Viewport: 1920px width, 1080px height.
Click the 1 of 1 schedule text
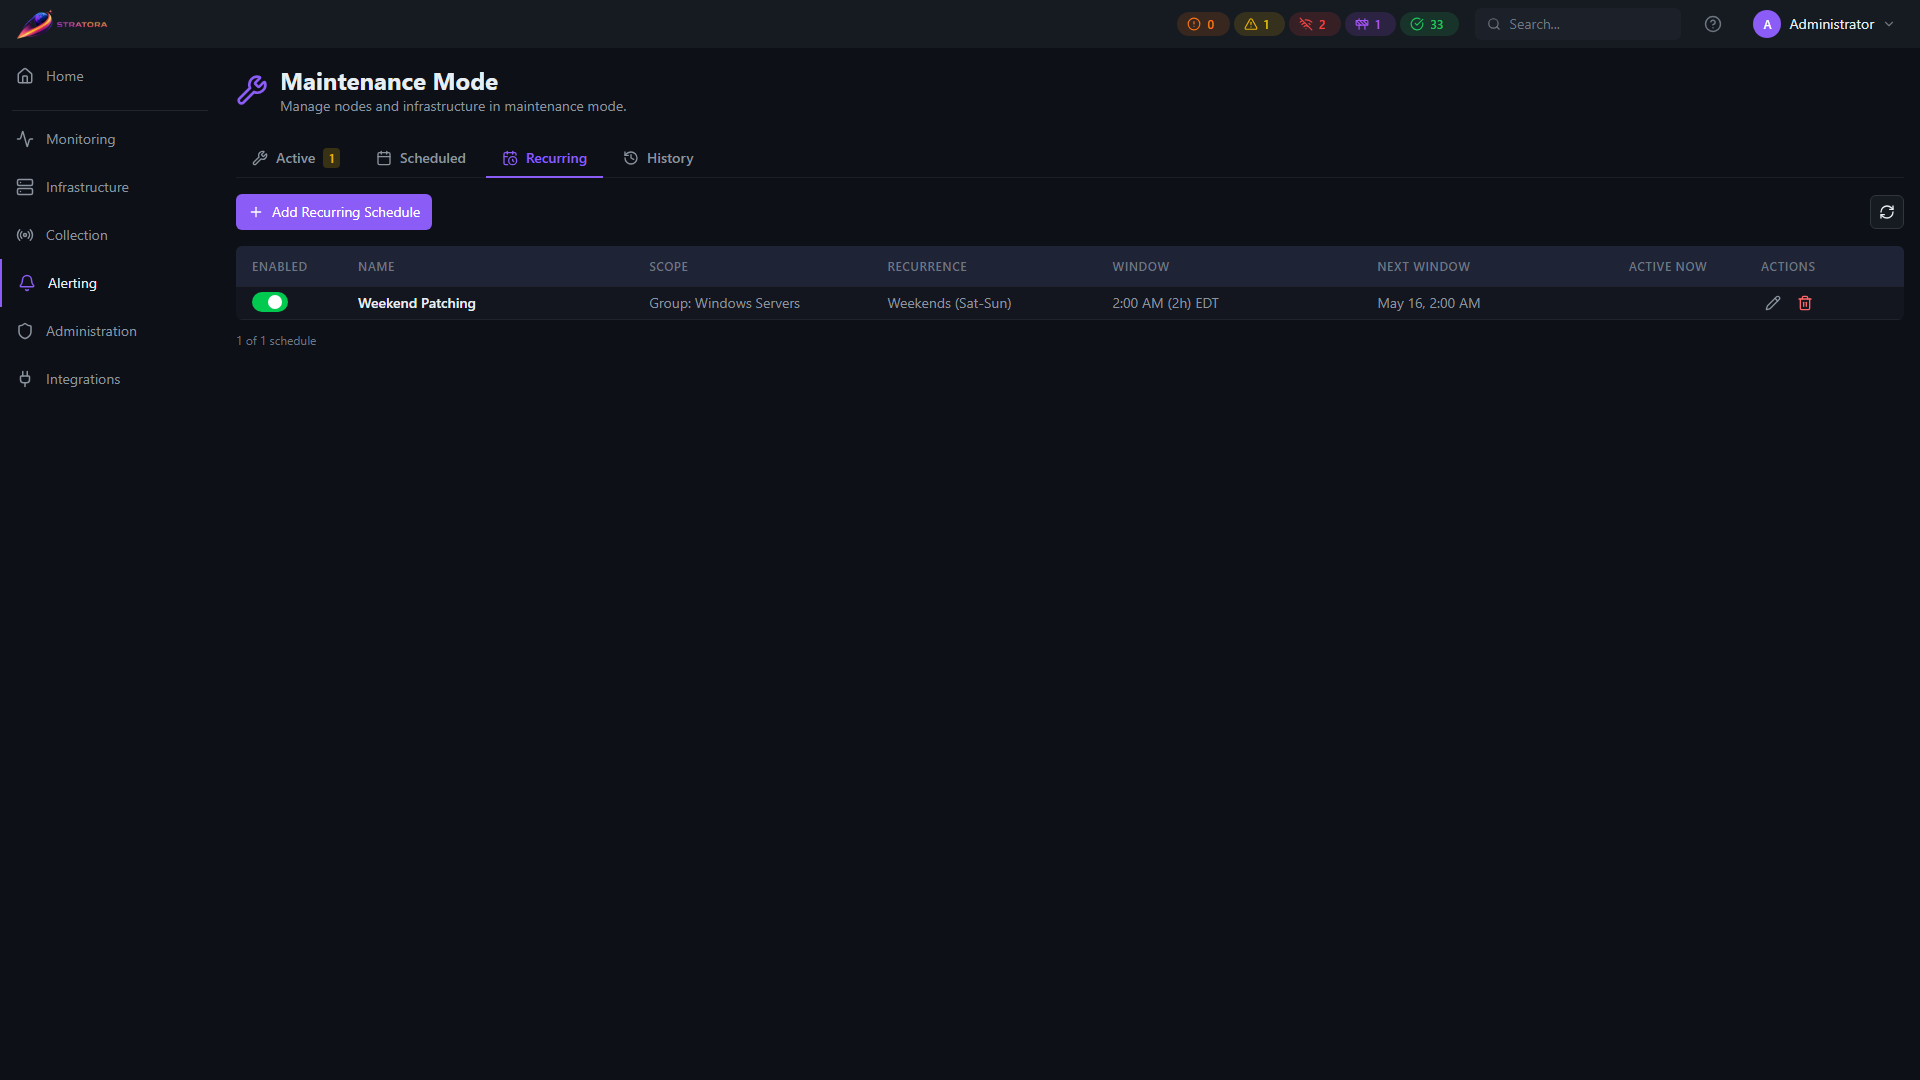(276, 341)
